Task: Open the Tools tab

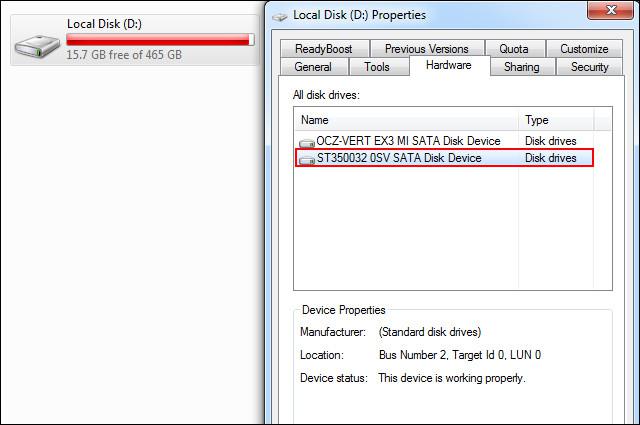Action: [377, 67]
